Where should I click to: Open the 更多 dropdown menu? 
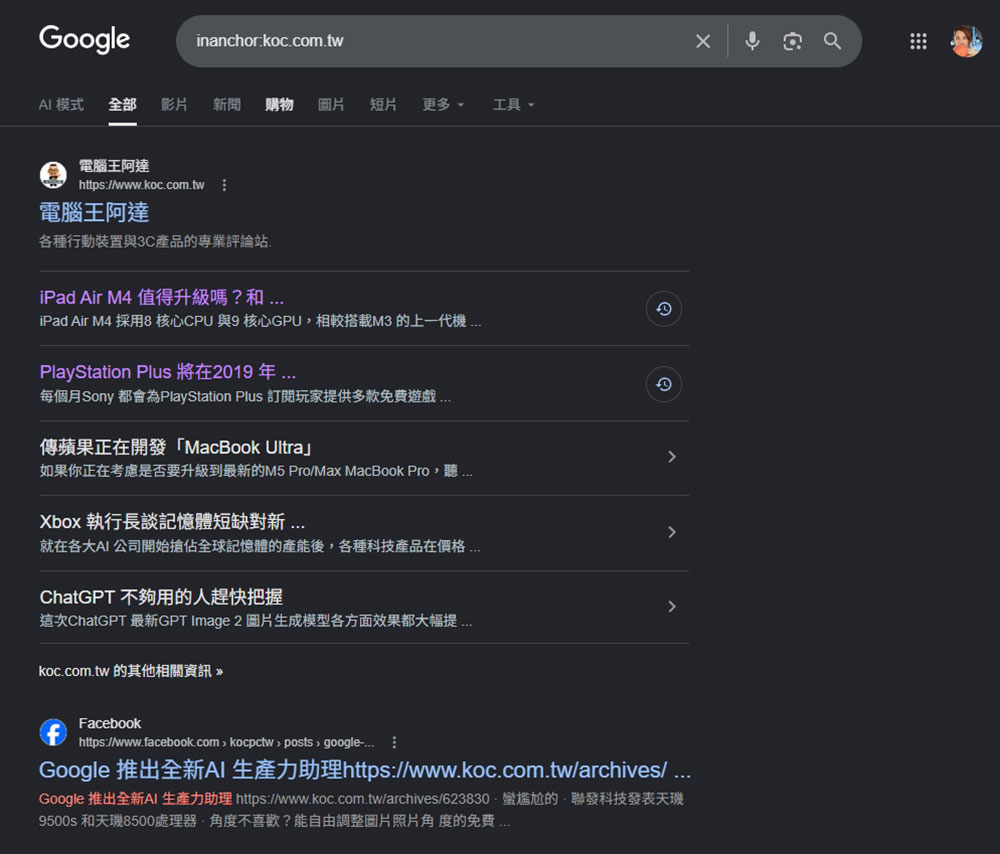[x=443, y=105]
